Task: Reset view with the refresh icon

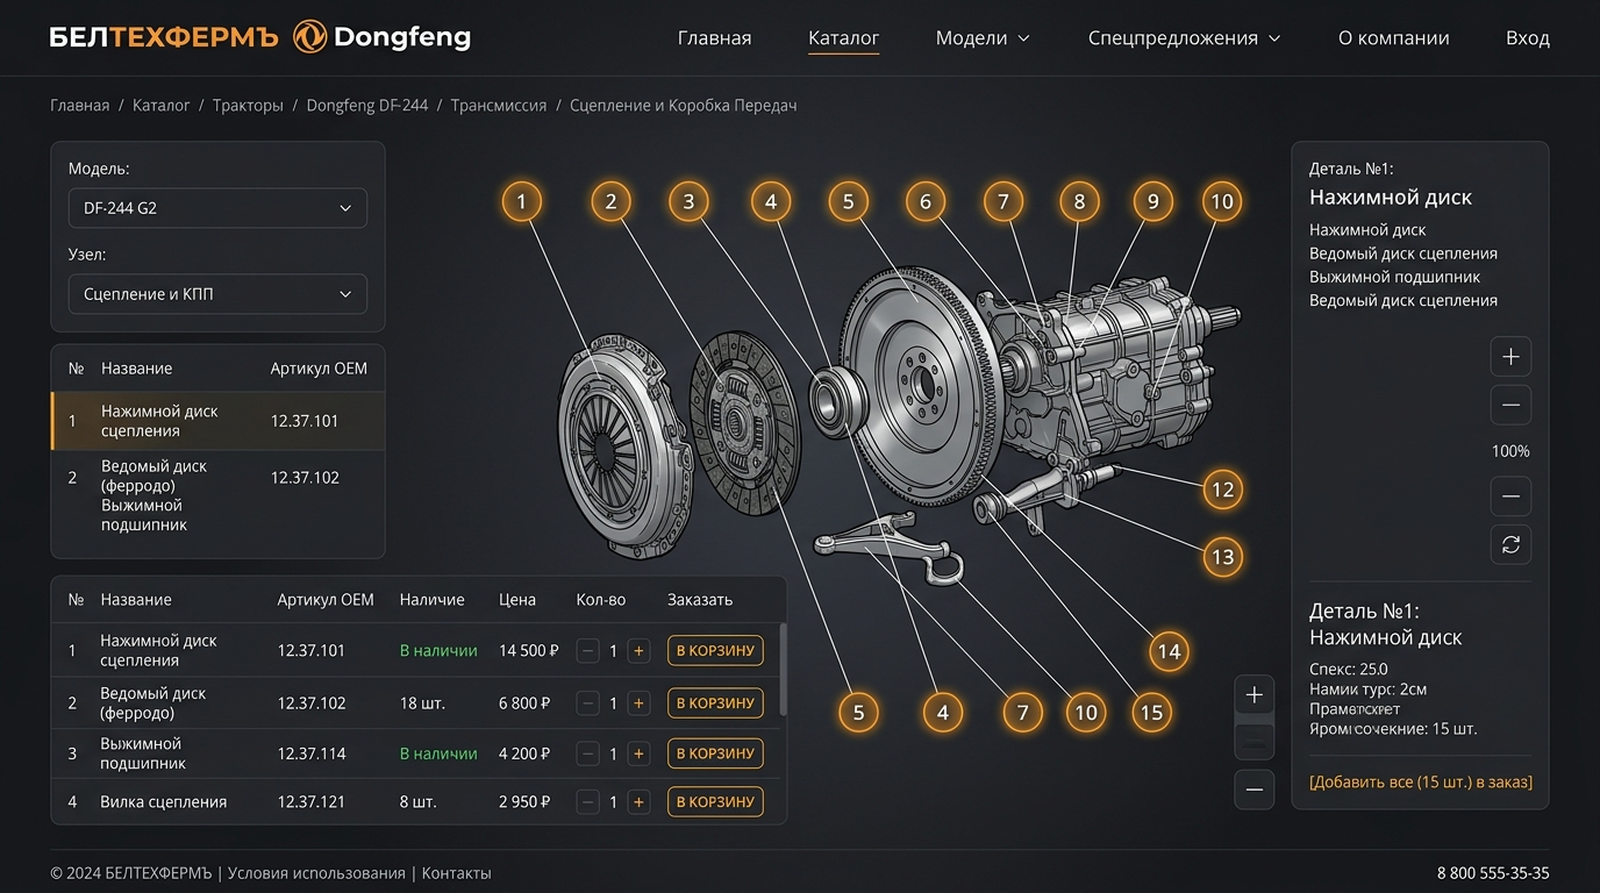Action: 1511,544
